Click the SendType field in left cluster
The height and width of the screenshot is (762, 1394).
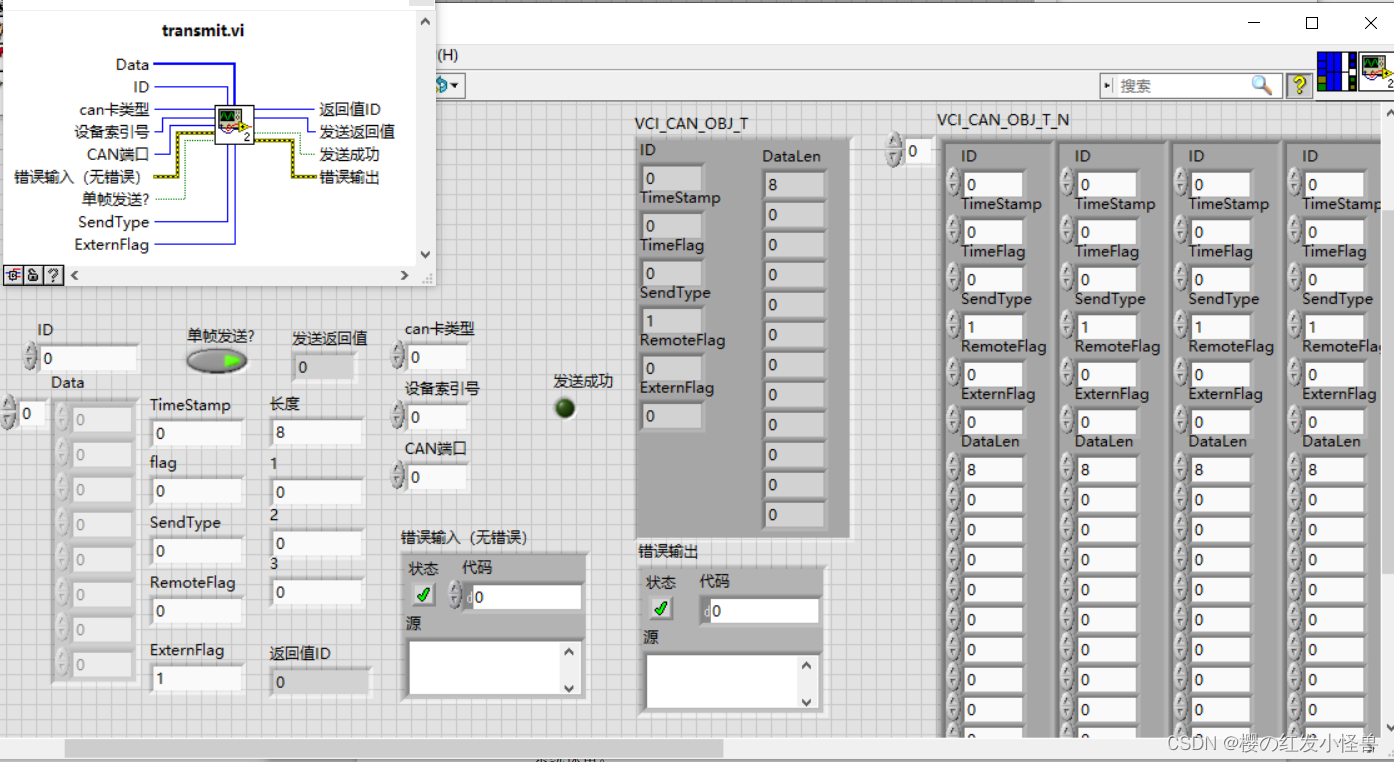point(196,551)
